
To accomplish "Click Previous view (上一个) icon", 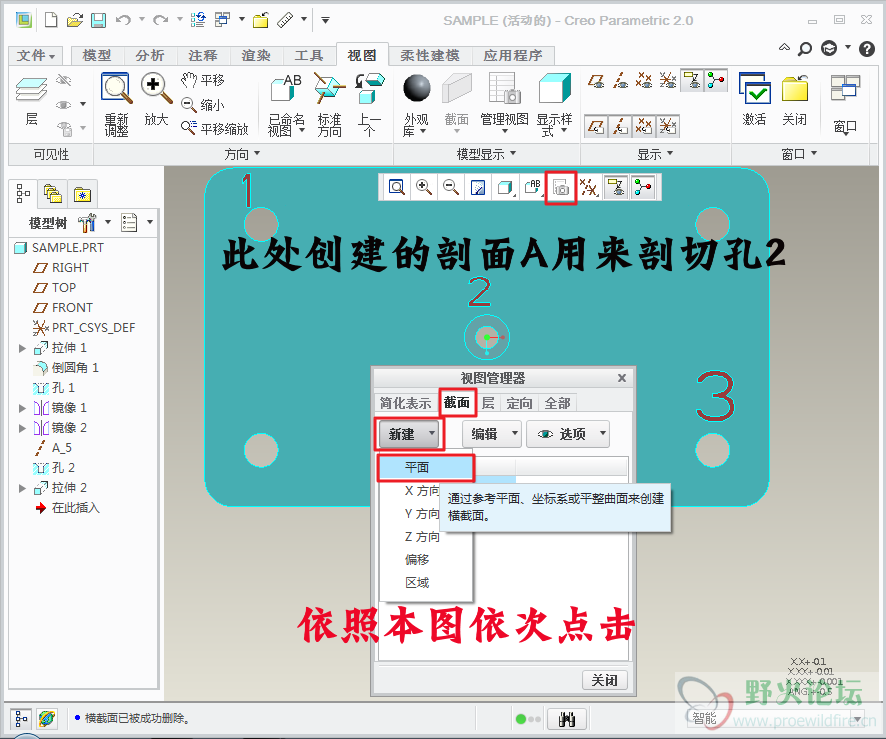I will pos(369,105).
